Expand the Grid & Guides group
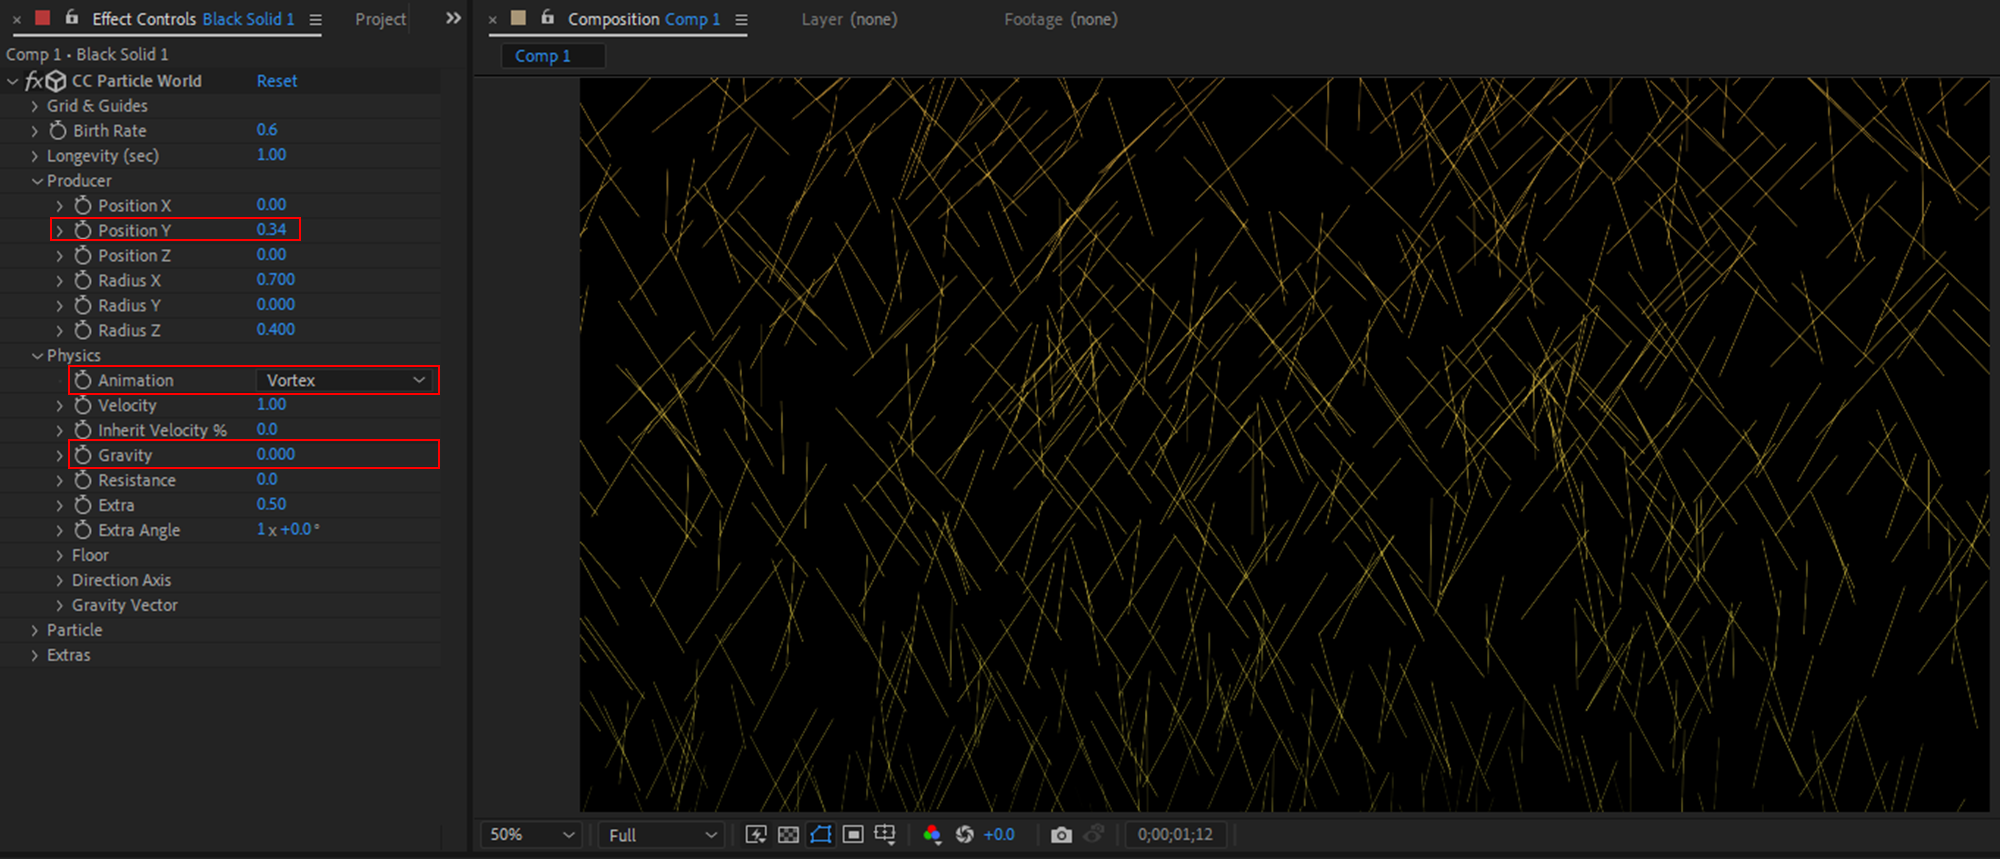2000x859 pixels. tap(35, 106)
